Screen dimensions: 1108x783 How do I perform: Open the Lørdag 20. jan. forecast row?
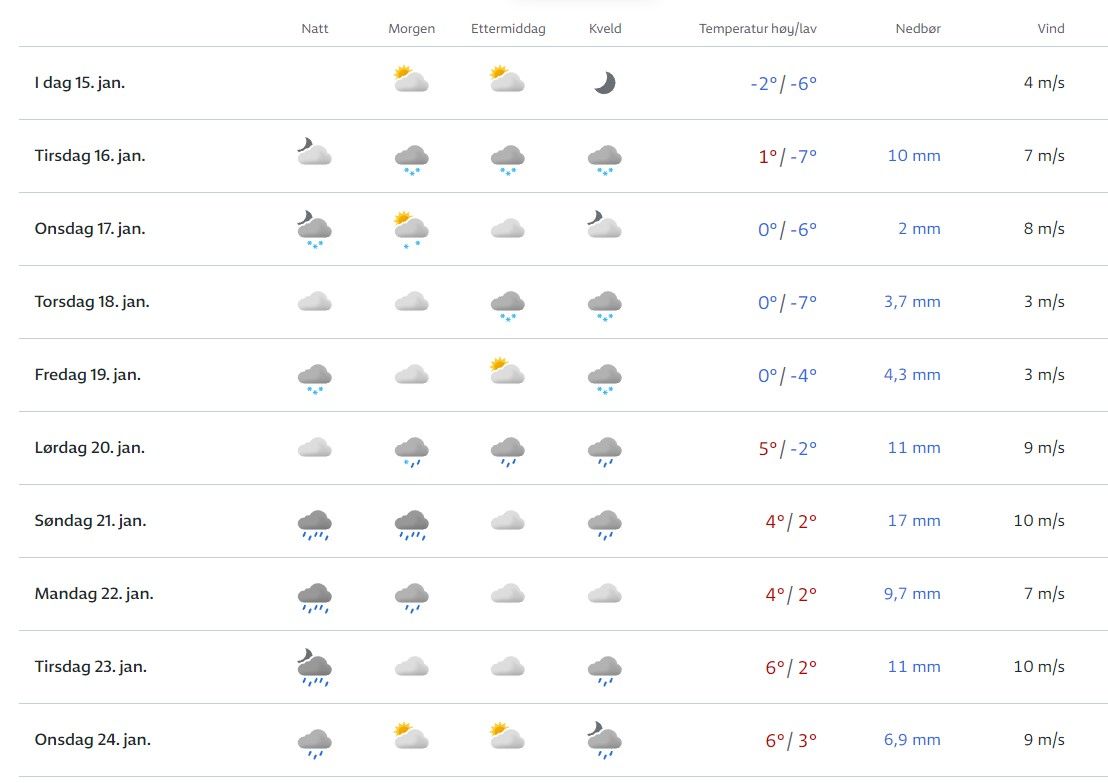[x=90, y=448]
